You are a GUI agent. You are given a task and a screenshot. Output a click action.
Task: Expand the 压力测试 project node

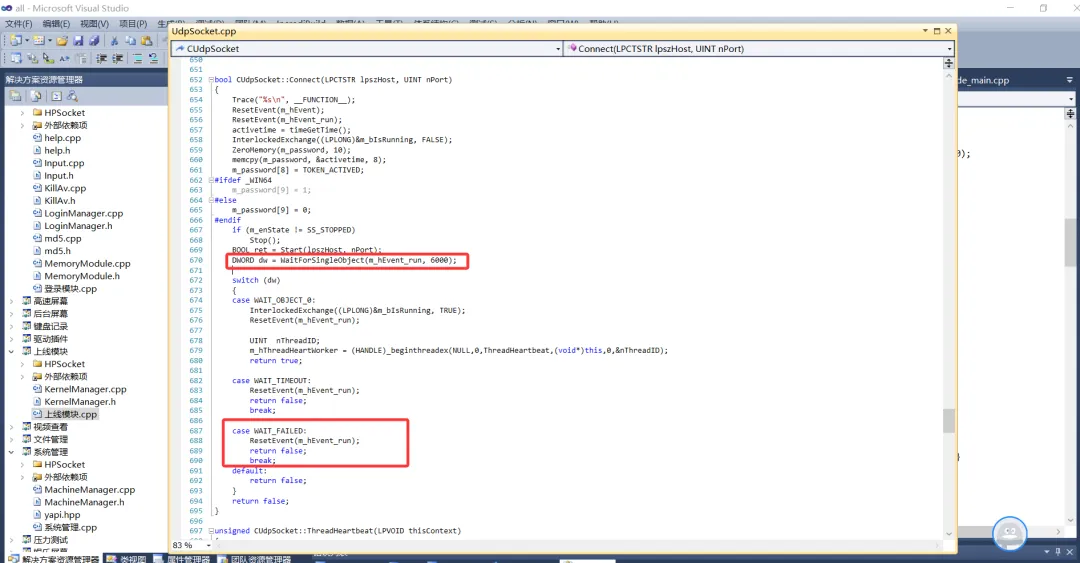click(x=11, y=540)
